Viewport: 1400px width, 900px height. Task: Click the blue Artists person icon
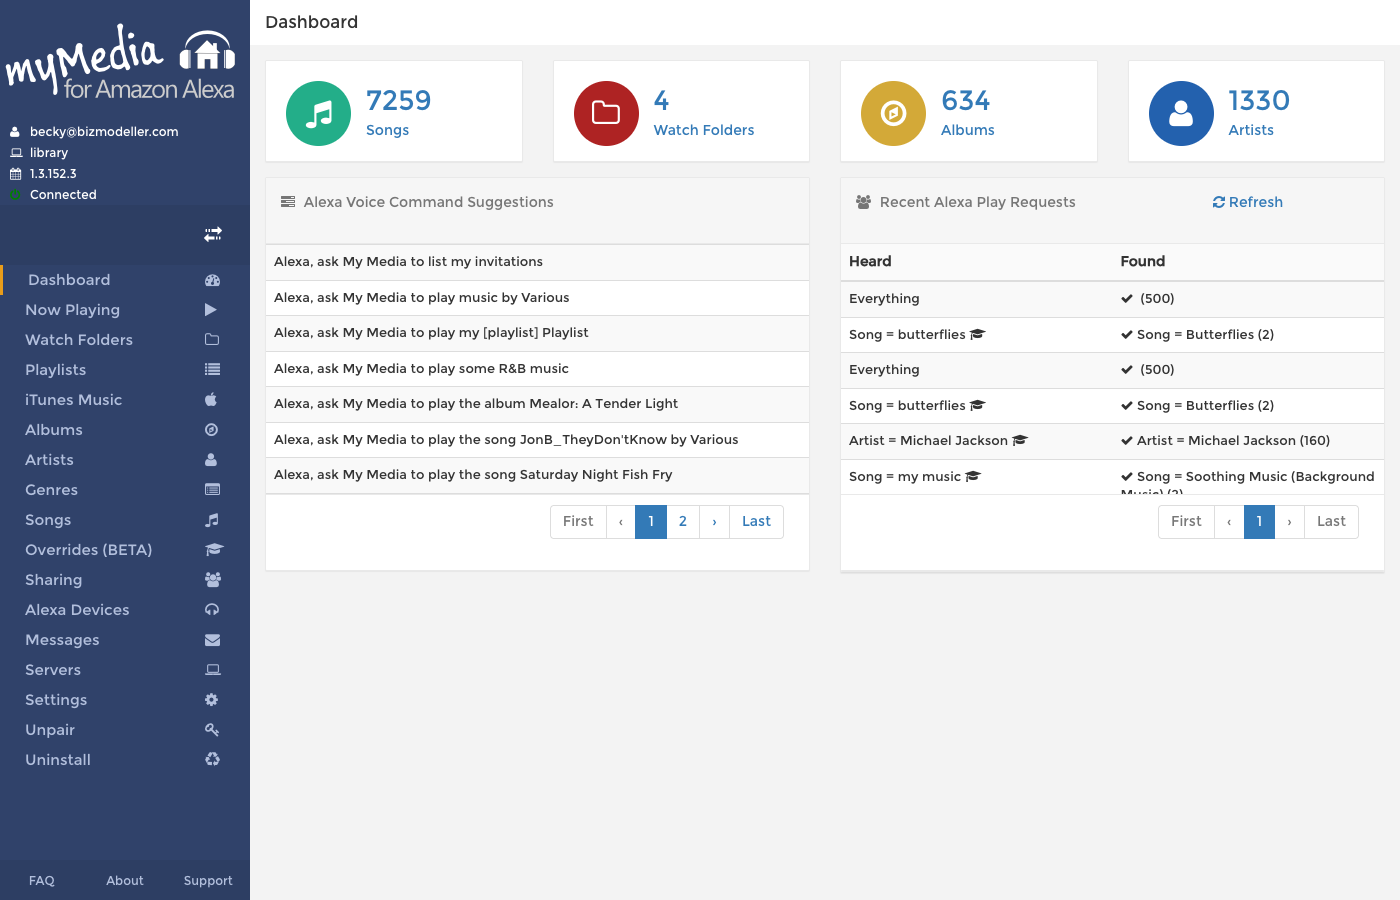click(x=1181, y=113)
